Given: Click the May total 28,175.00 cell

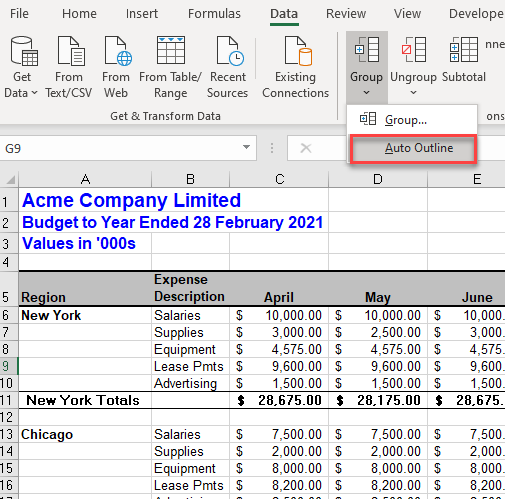Looking at the screenshot, I should click(x=378, y=400).
